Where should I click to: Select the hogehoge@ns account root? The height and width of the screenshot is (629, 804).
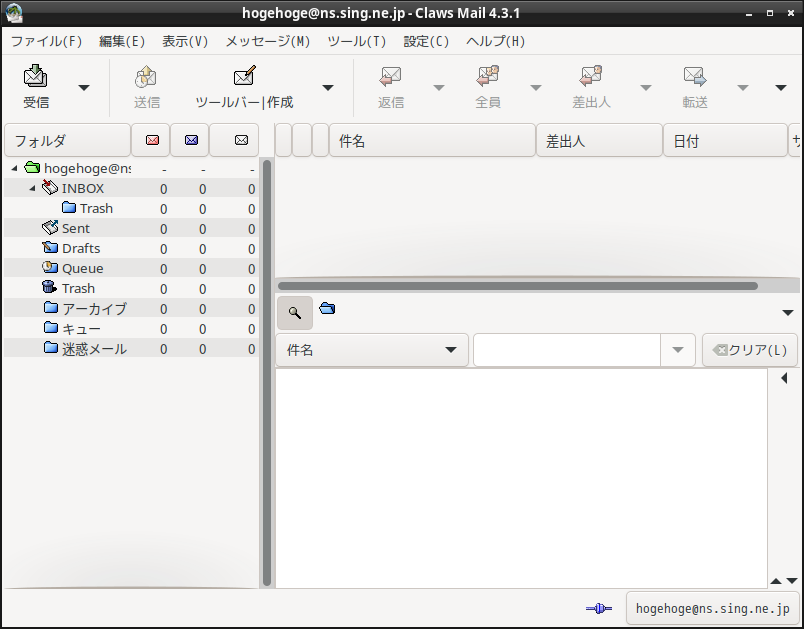pyautogui.click(x=131, y=168)
